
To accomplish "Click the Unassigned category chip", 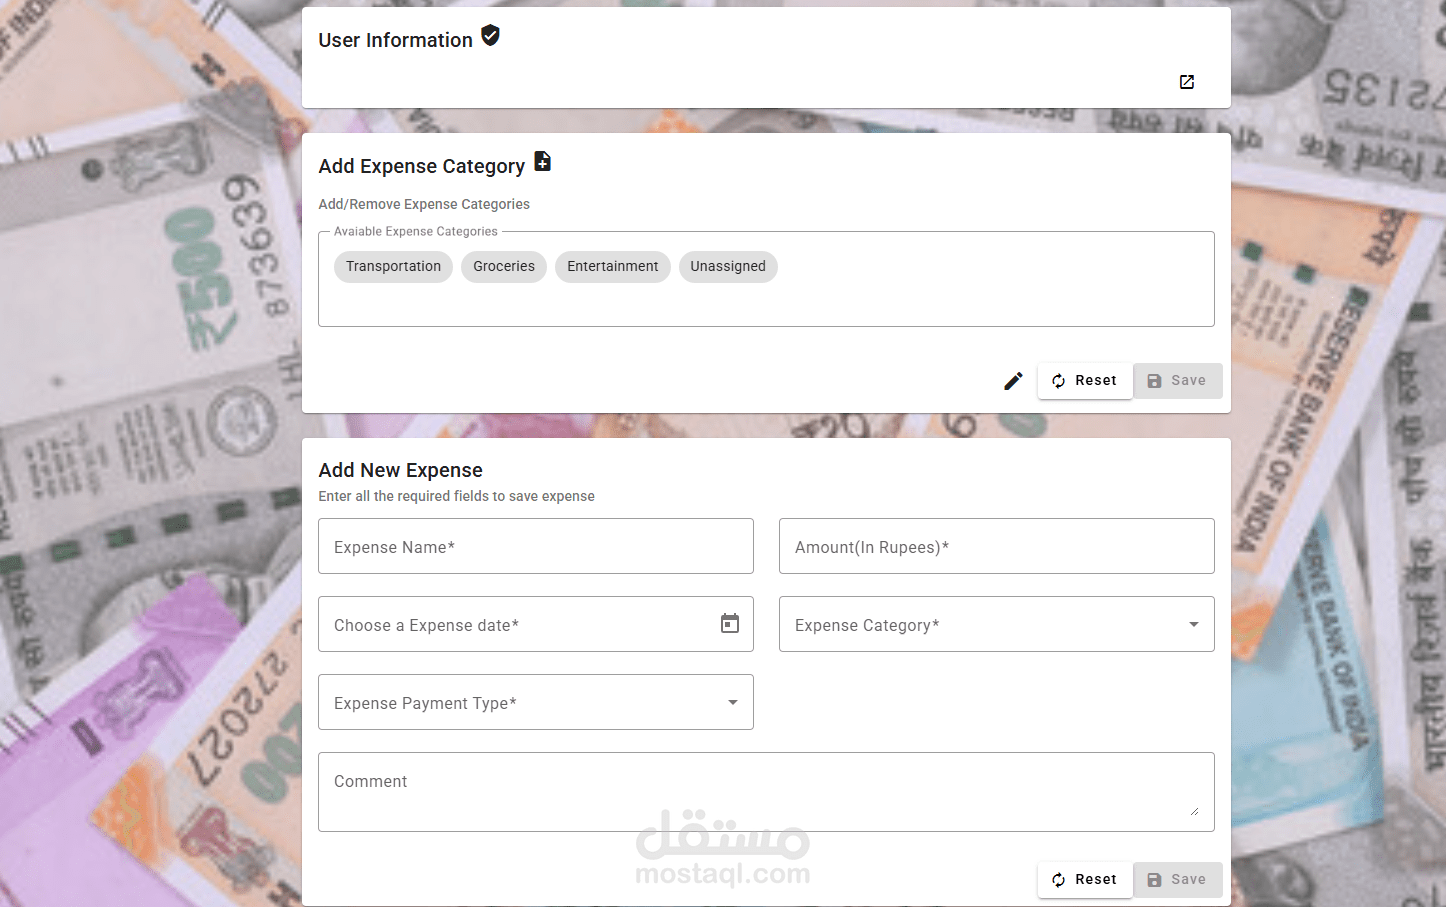I will pyautogui.click(x=728, y=267).
